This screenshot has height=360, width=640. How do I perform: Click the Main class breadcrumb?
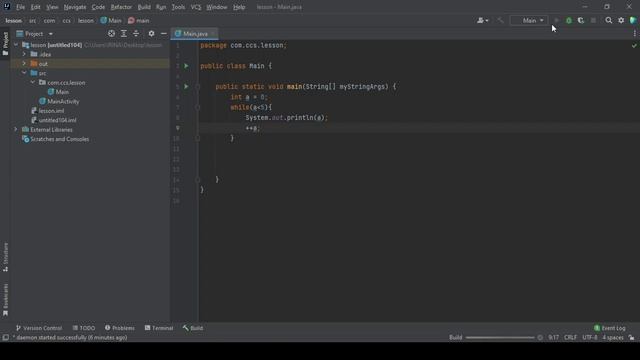[111, 20]
